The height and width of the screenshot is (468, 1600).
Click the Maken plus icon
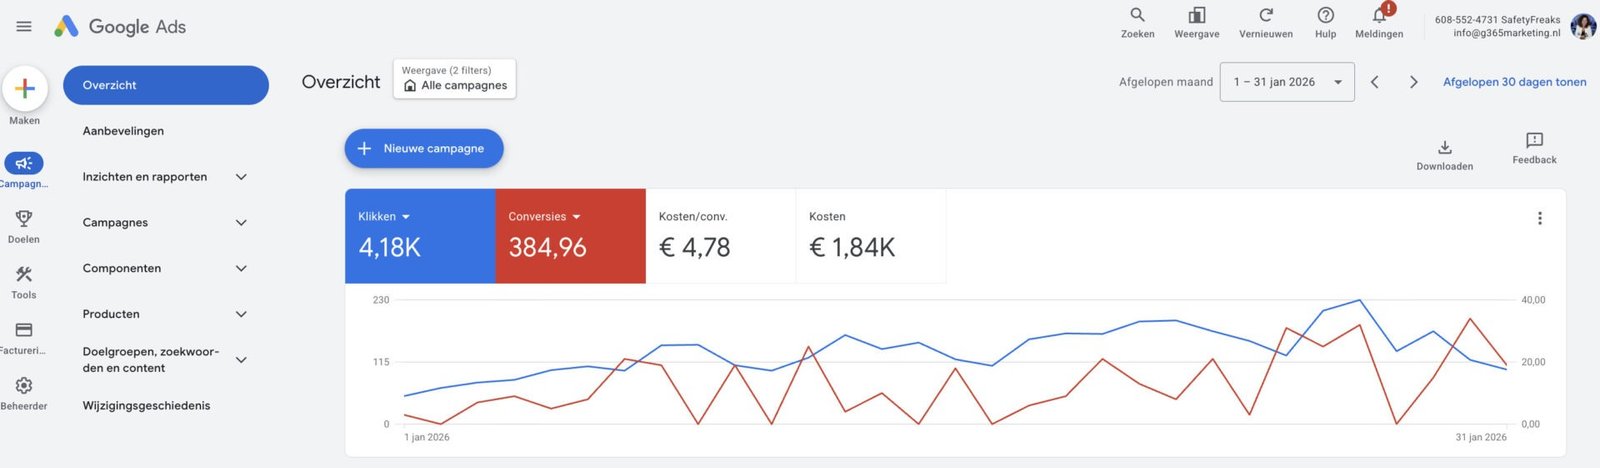click(25, 89)
